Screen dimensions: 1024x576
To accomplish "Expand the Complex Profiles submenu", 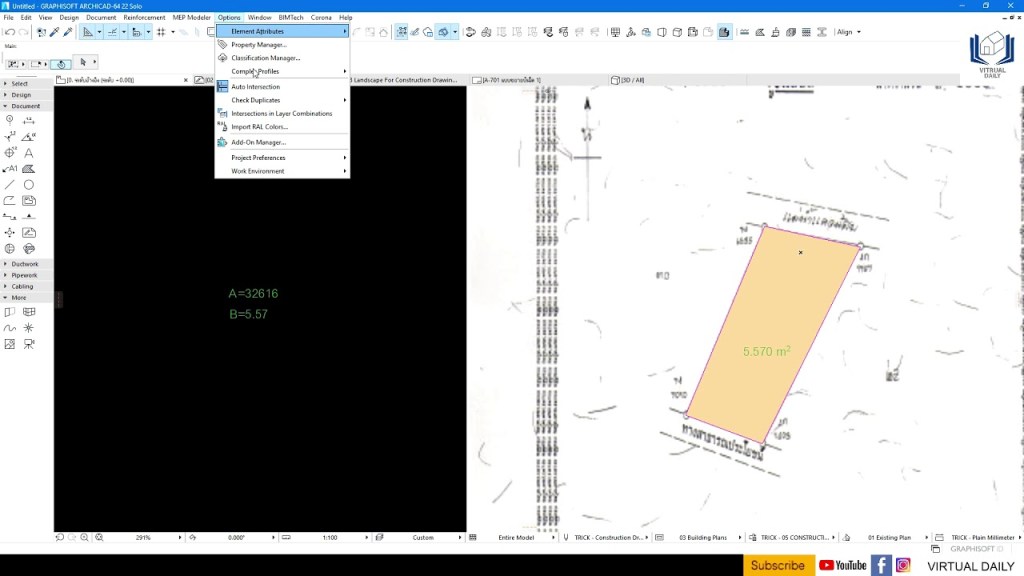I will tap(256, 71).
